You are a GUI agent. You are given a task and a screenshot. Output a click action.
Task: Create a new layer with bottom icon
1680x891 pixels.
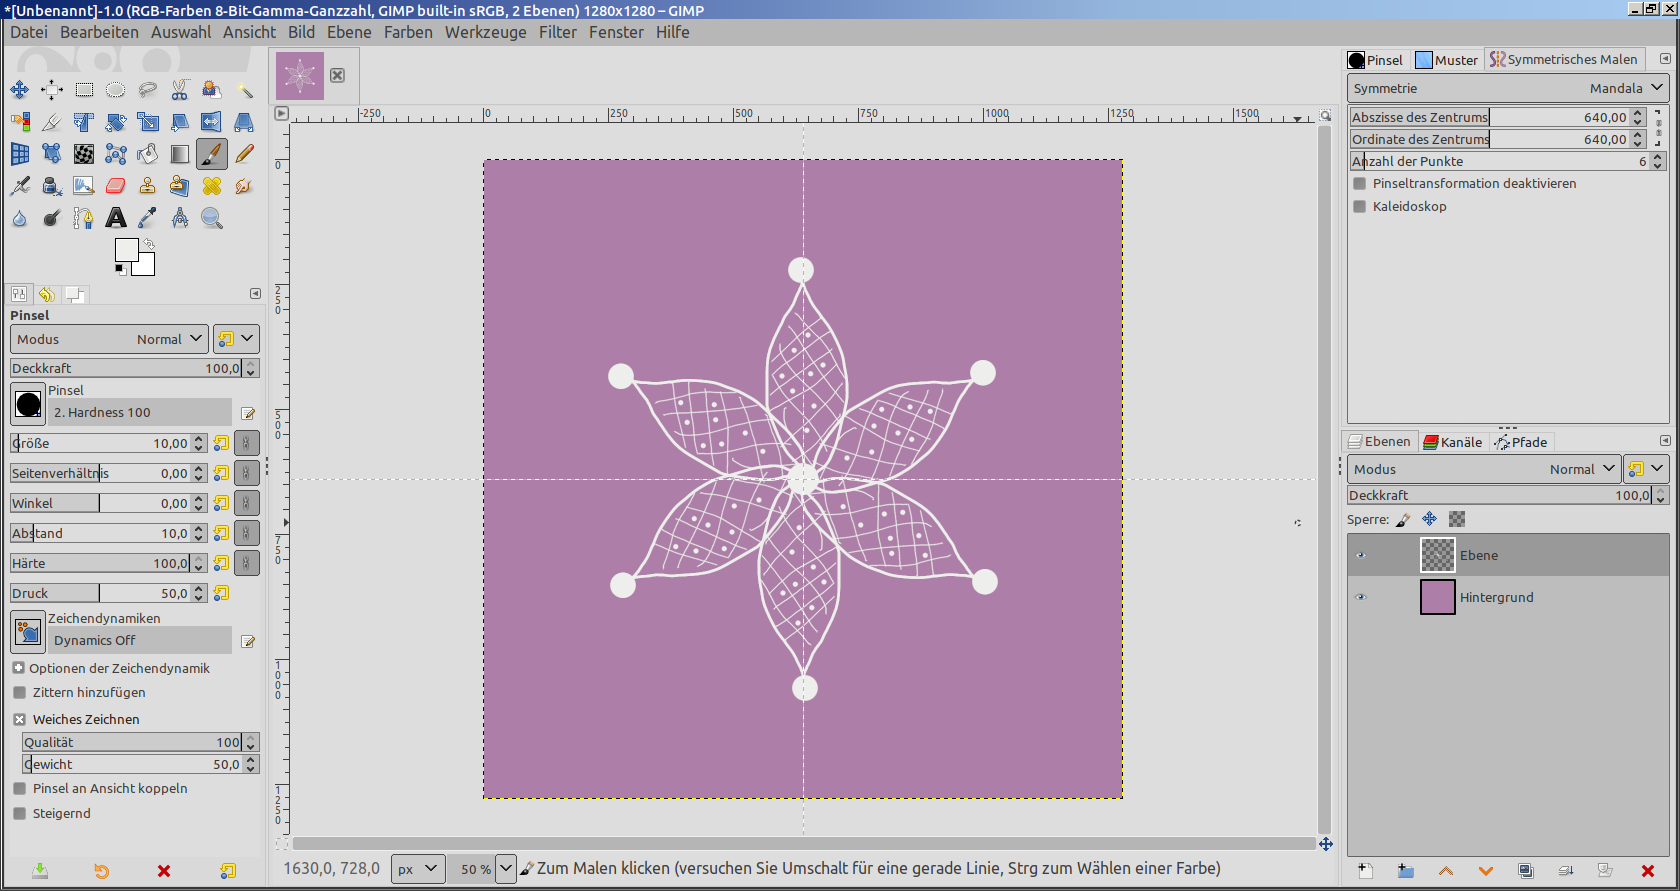[x=1365, y=871]
